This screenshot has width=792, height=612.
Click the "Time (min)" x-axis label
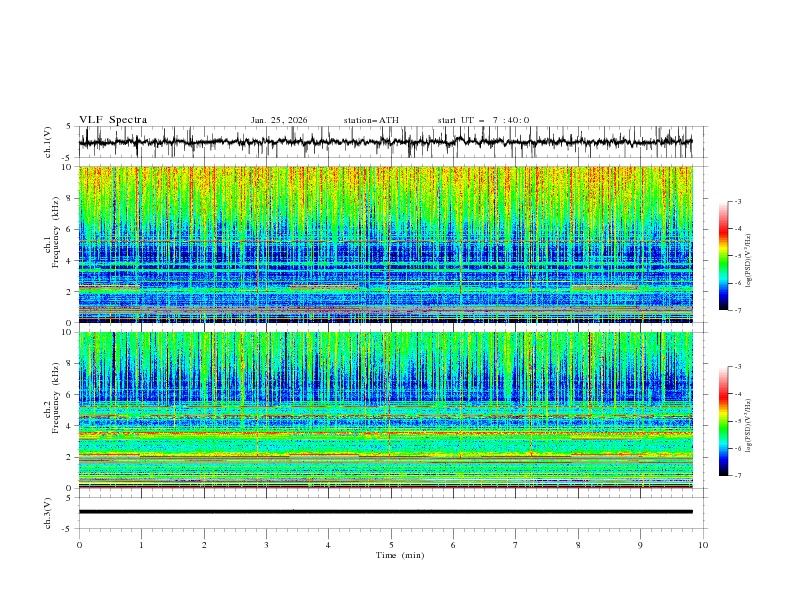point(400,555)
